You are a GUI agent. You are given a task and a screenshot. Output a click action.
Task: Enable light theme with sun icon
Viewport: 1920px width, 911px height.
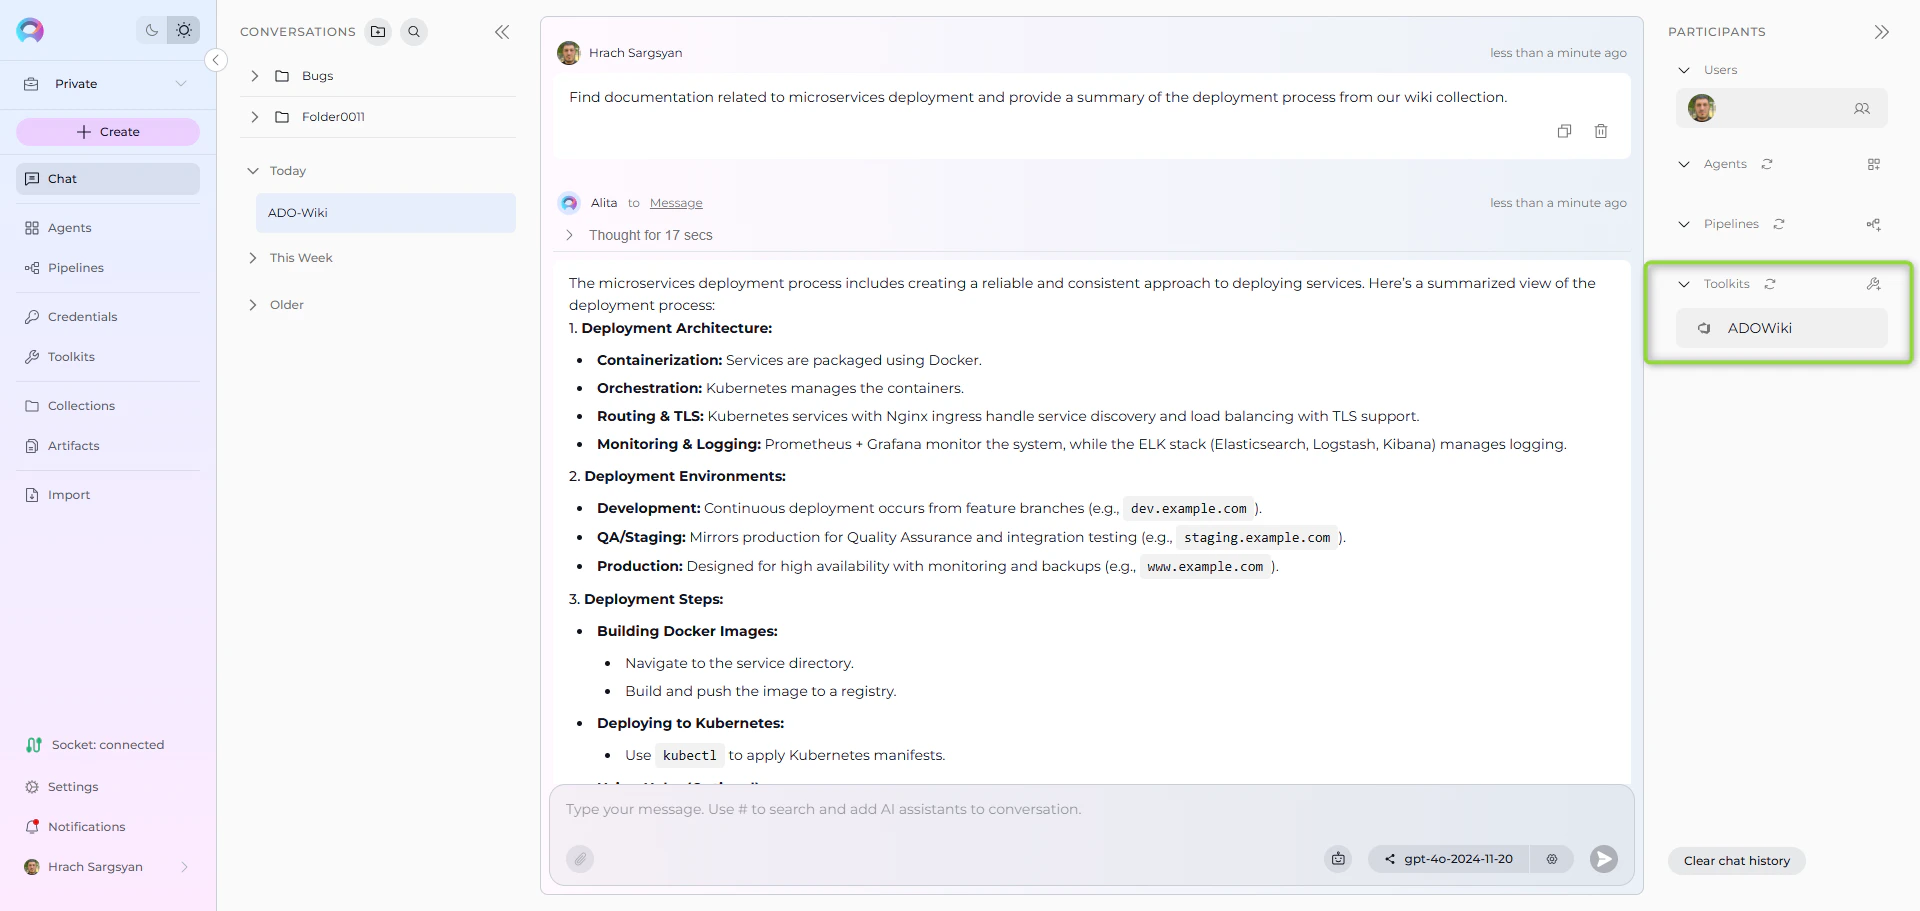pos(184,30)
